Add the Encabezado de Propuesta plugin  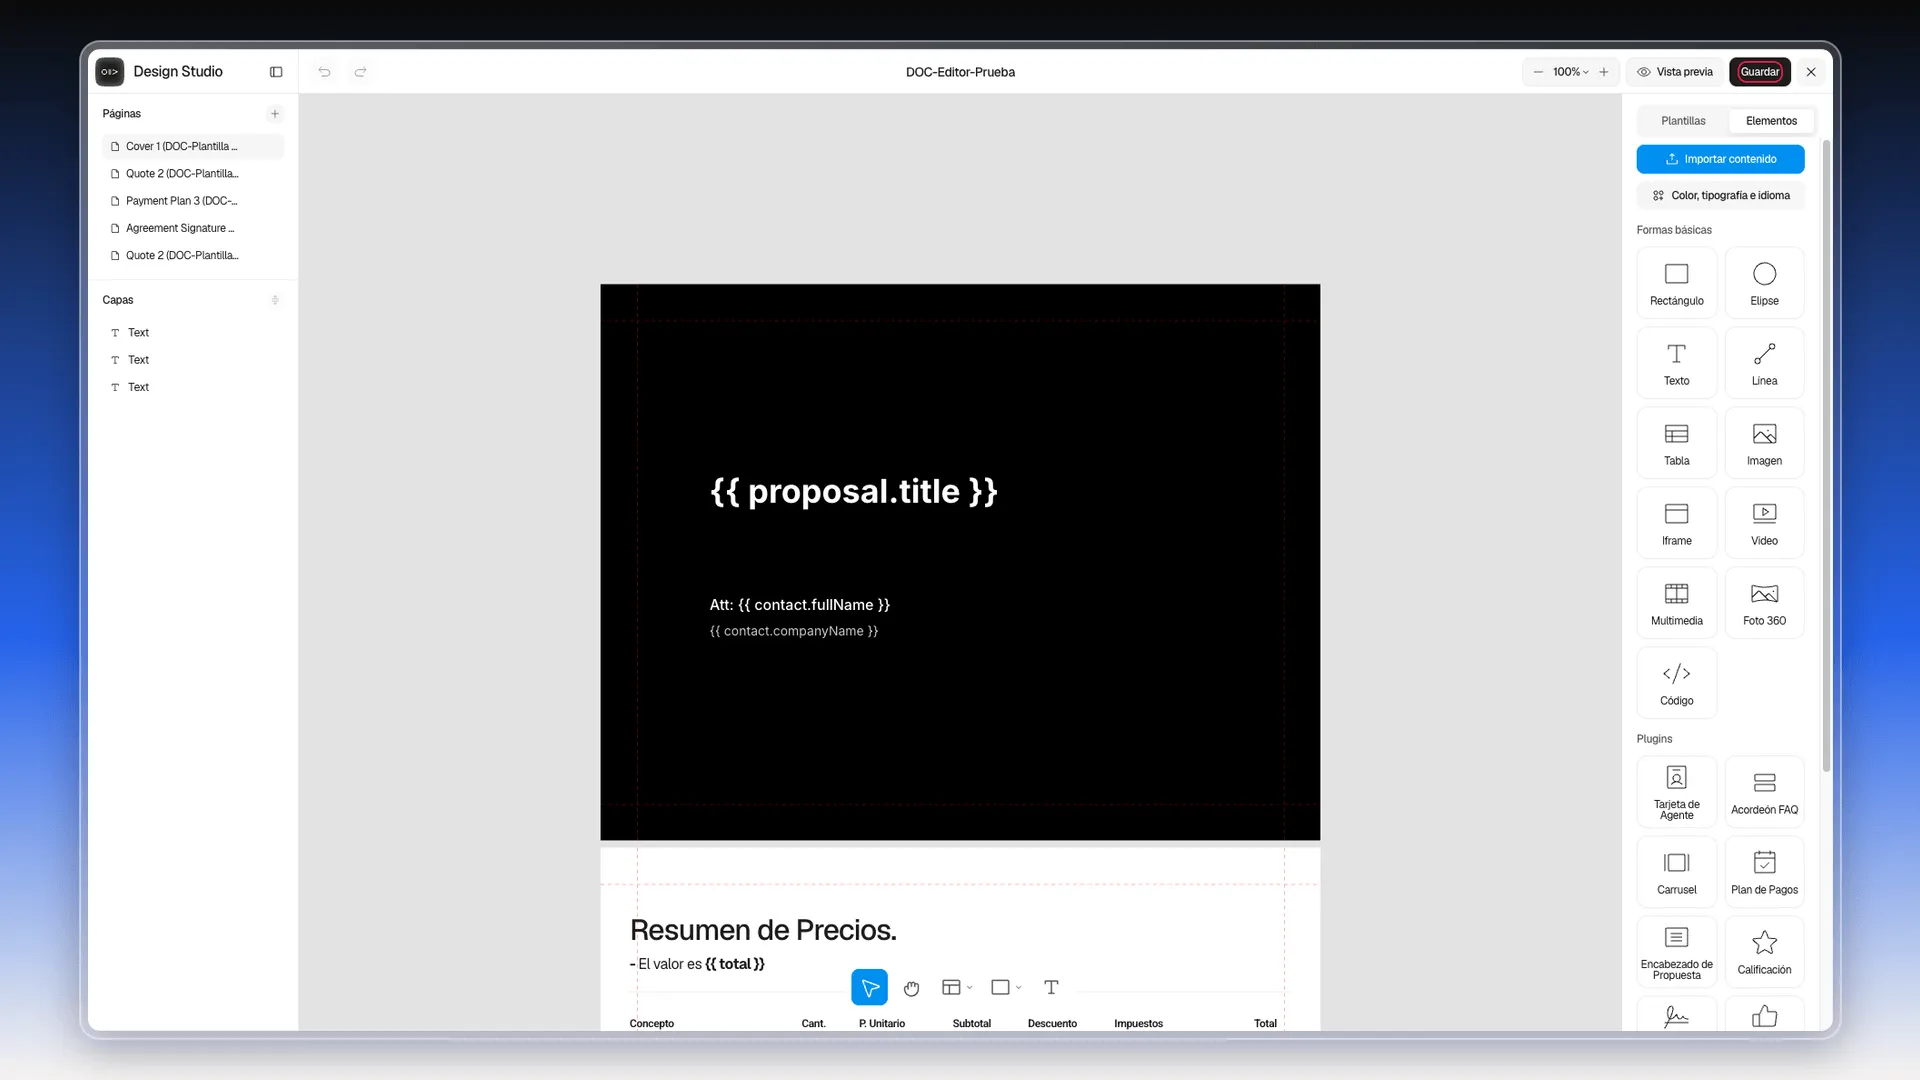coord(1676,952)
